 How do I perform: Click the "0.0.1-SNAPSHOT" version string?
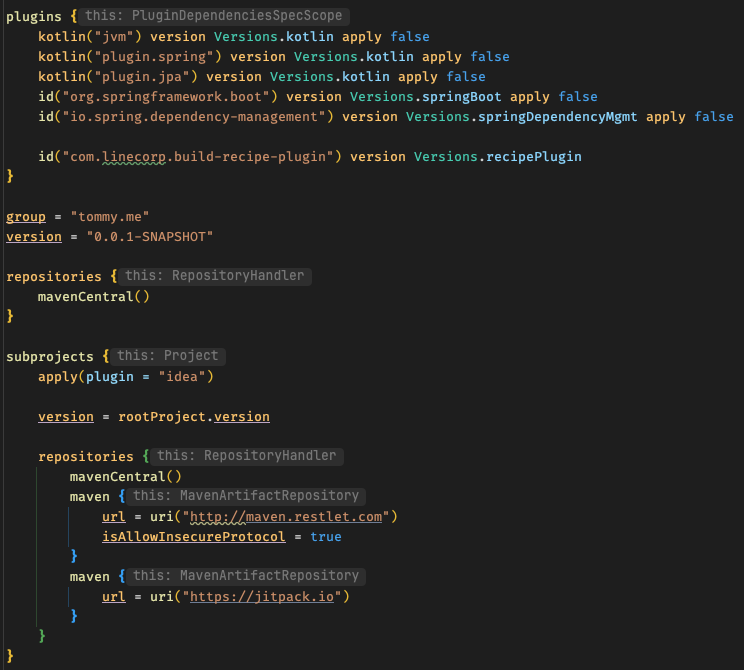149,237
